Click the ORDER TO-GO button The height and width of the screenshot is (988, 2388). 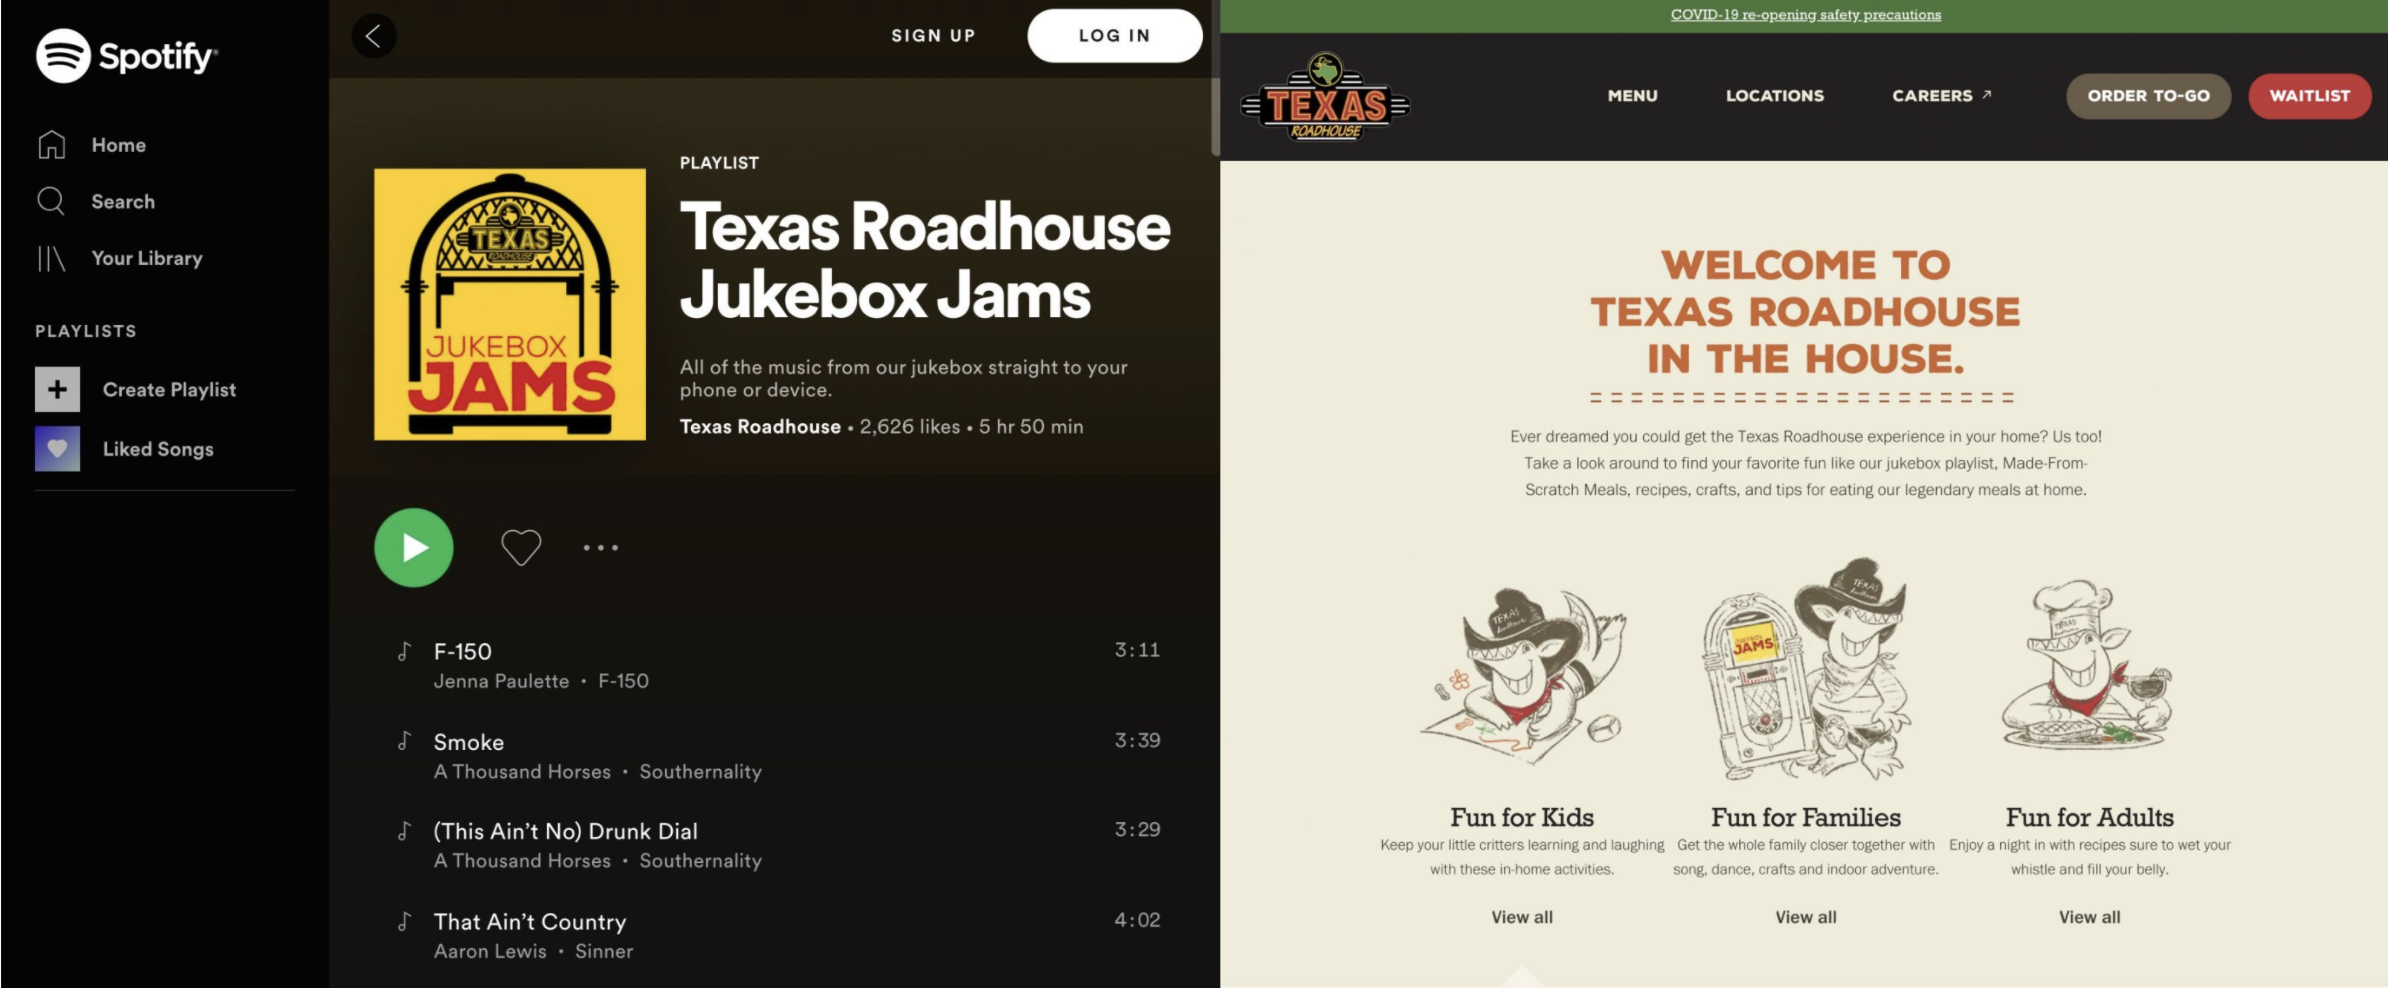click(2148, 96)
